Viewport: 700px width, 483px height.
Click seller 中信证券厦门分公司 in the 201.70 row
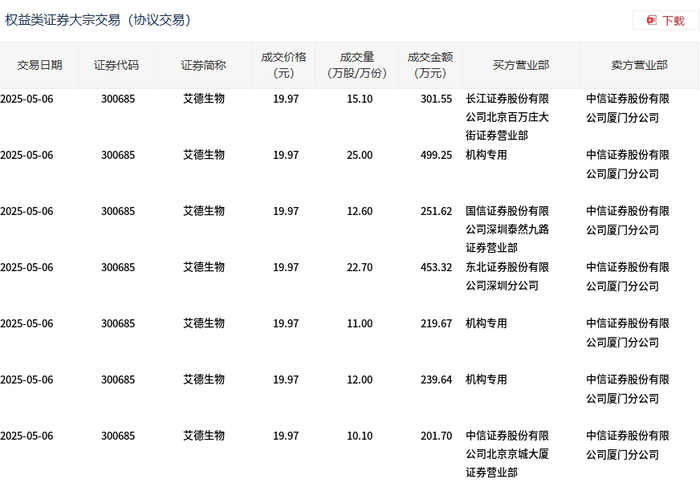[628, 446]
